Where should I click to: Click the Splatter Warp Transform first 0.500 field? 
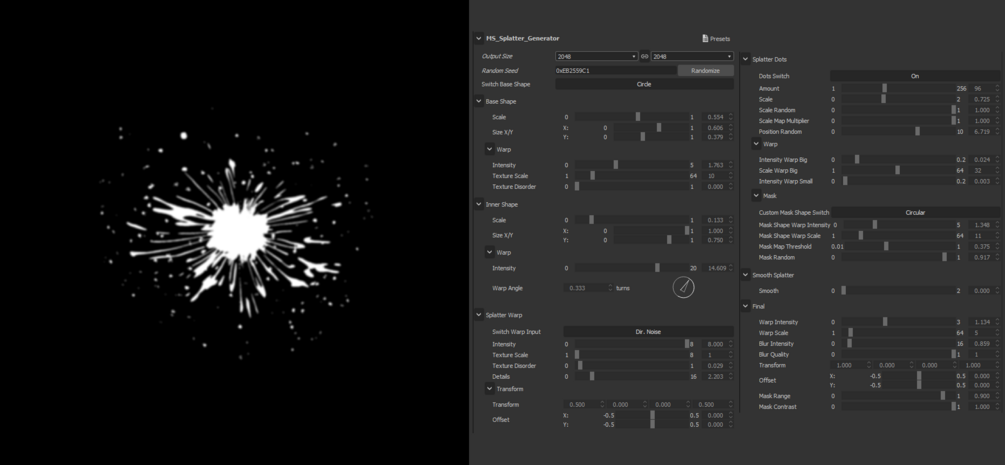(580, 404)
